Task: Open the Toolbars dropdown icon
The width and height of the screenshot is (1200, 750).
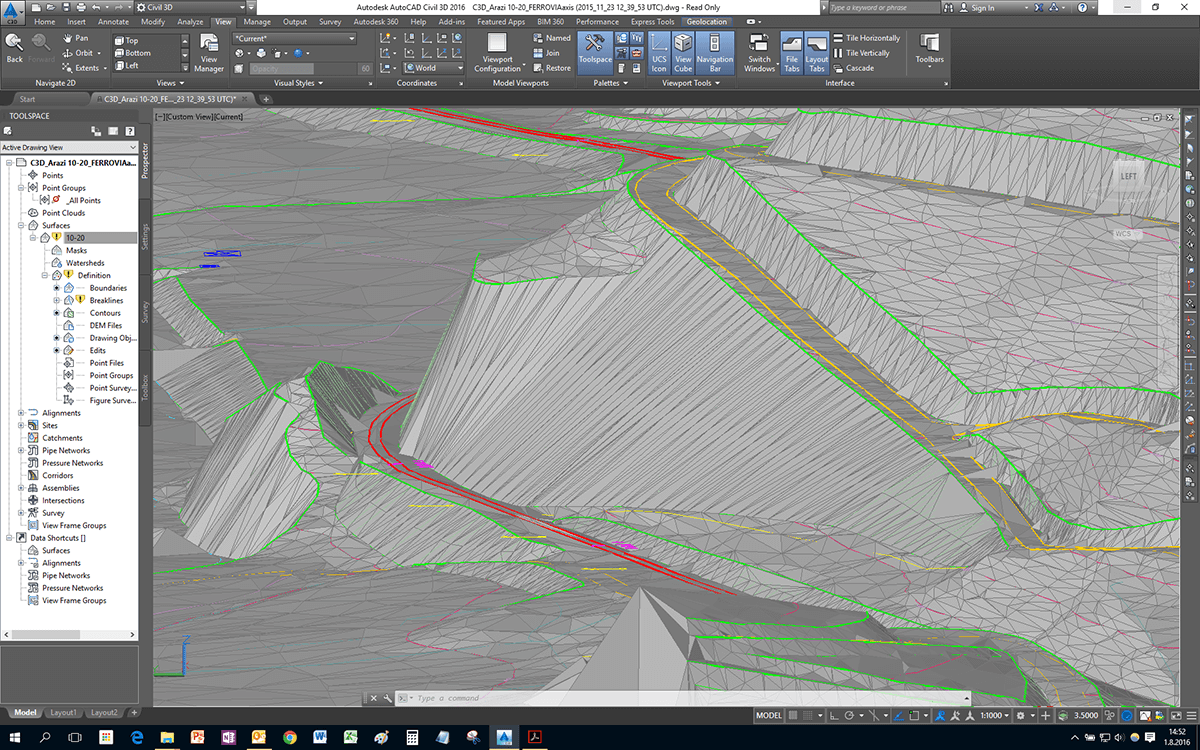Action: 929,49
